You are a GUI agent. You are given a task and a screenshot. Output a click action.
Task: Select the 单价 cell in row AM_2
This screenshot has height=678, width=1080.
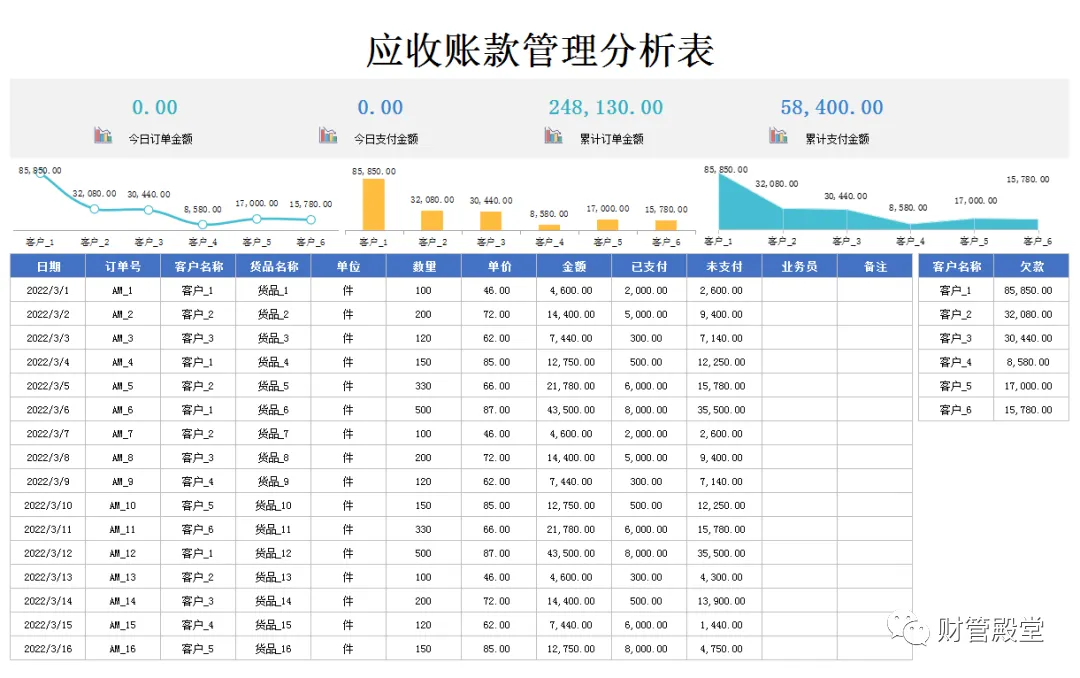click(x=497, y=314)
